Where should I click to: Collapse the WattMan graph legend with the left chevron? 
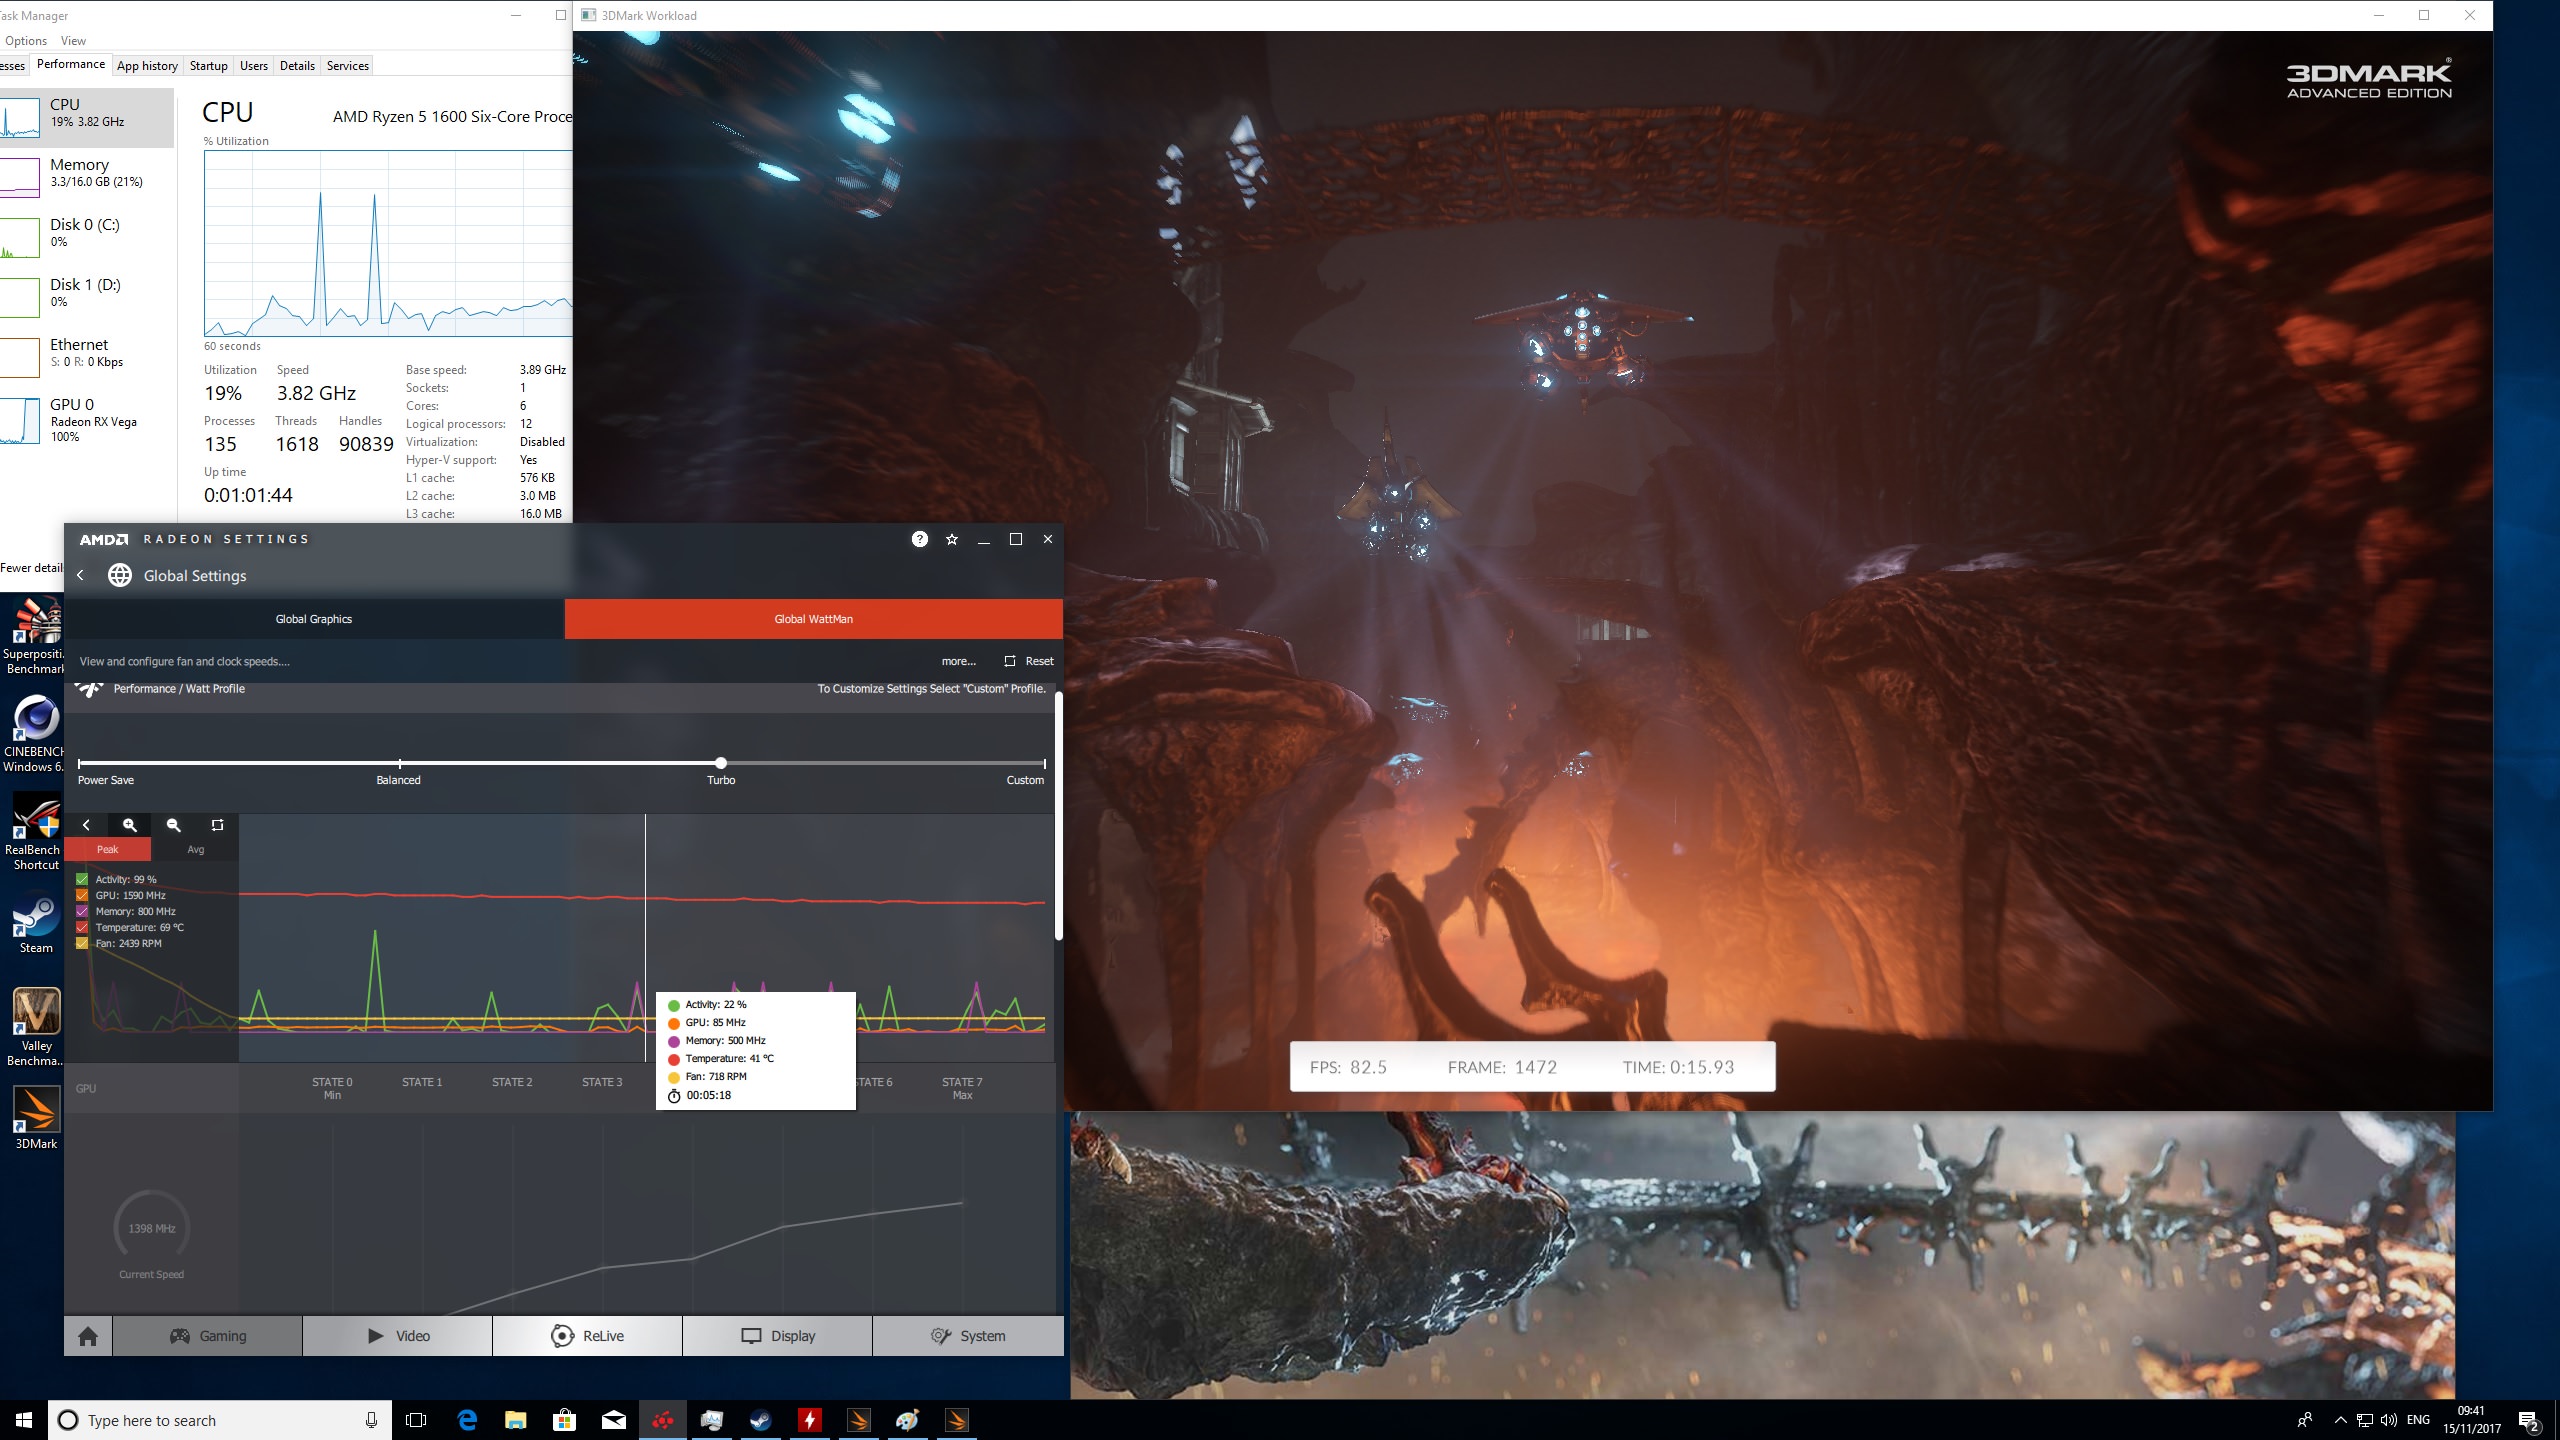pyautogui.click(x=86, y=825)
